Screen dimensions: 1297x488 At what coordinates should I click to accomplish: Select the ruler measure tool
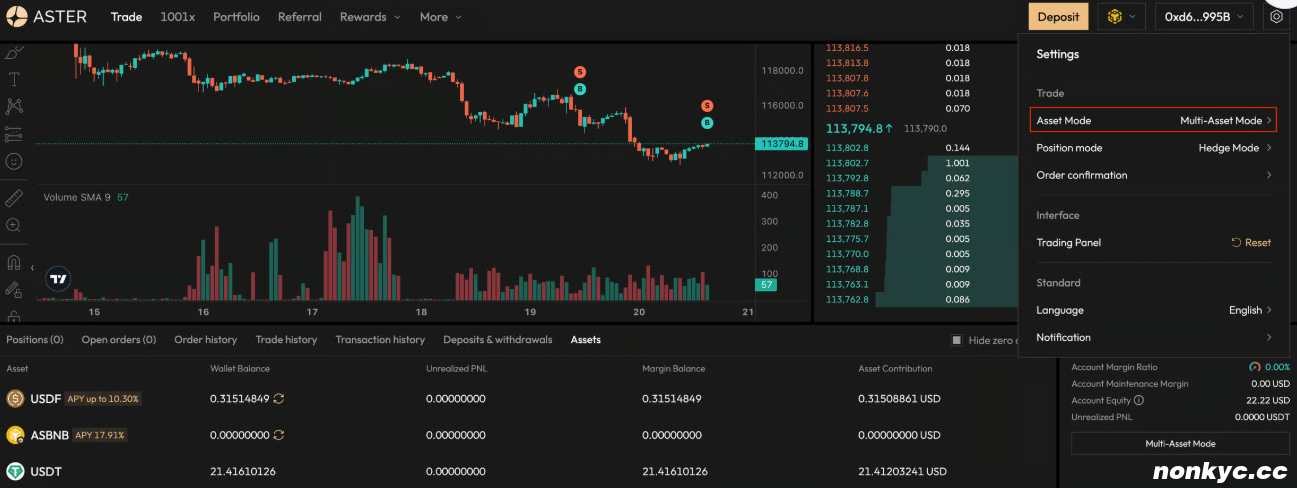[x=14, y=198]
